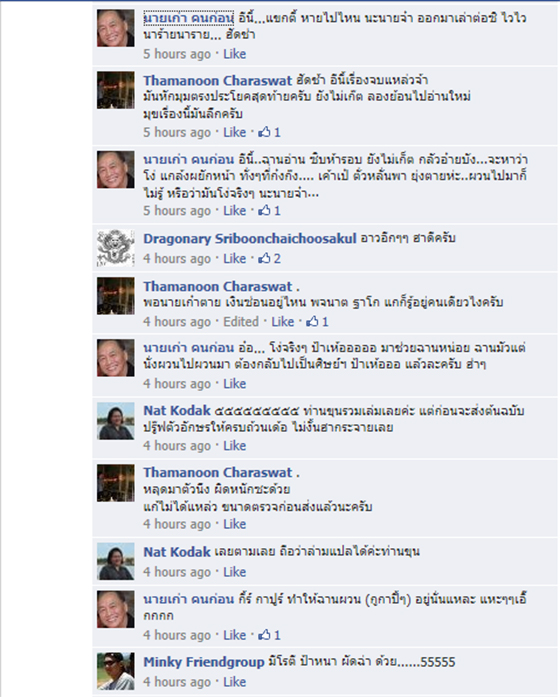Viewport: 560px width, 697px height.
Task: Like Thamanoon's หลุดมาตัวนึง comment
Action: click(x=234, y=525)
